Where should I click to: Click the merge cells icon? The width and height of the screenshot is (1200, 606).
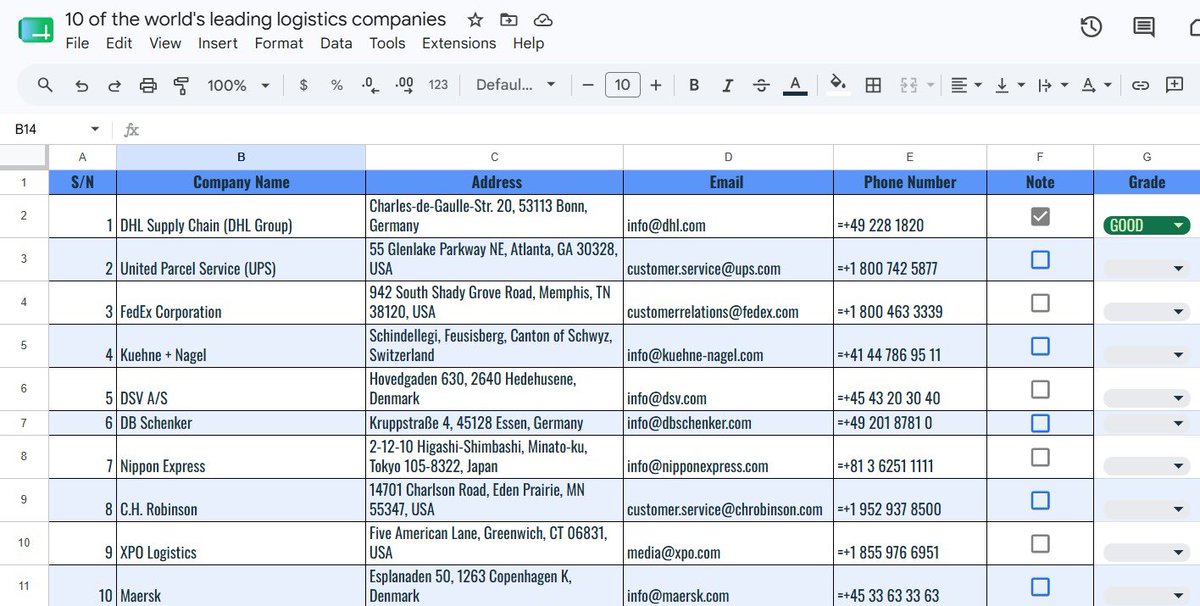[908, 85]
